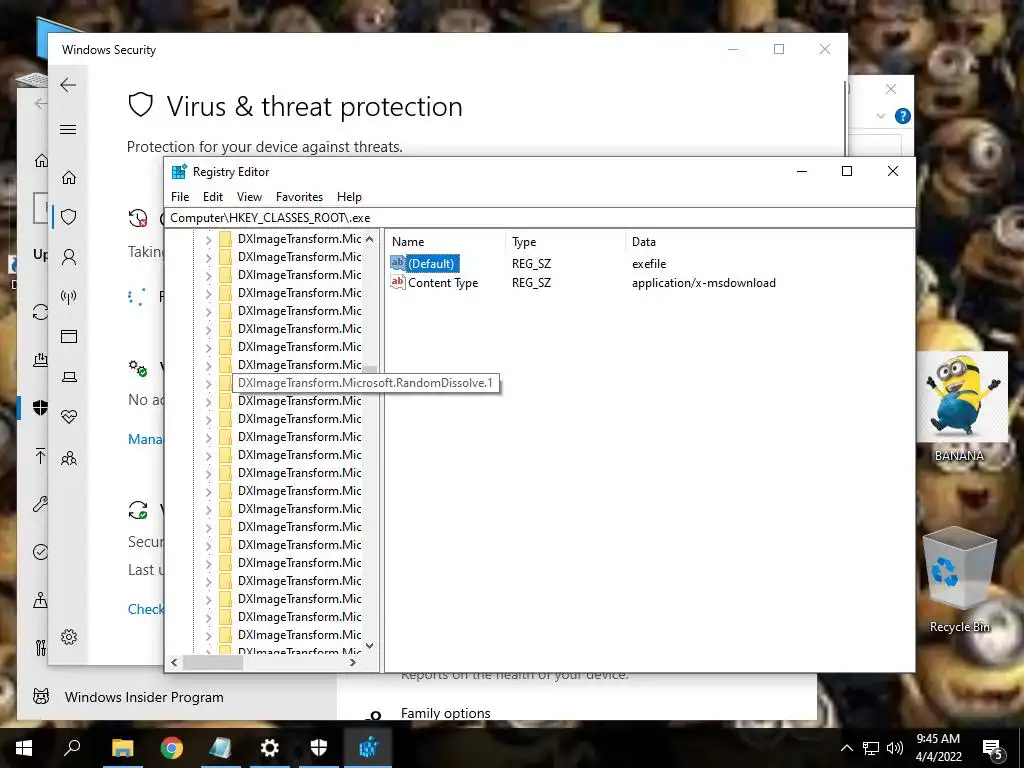Click the protection updates refresh icon
The width and height of the screenshot is (1024, 768).
click(138, 510)
